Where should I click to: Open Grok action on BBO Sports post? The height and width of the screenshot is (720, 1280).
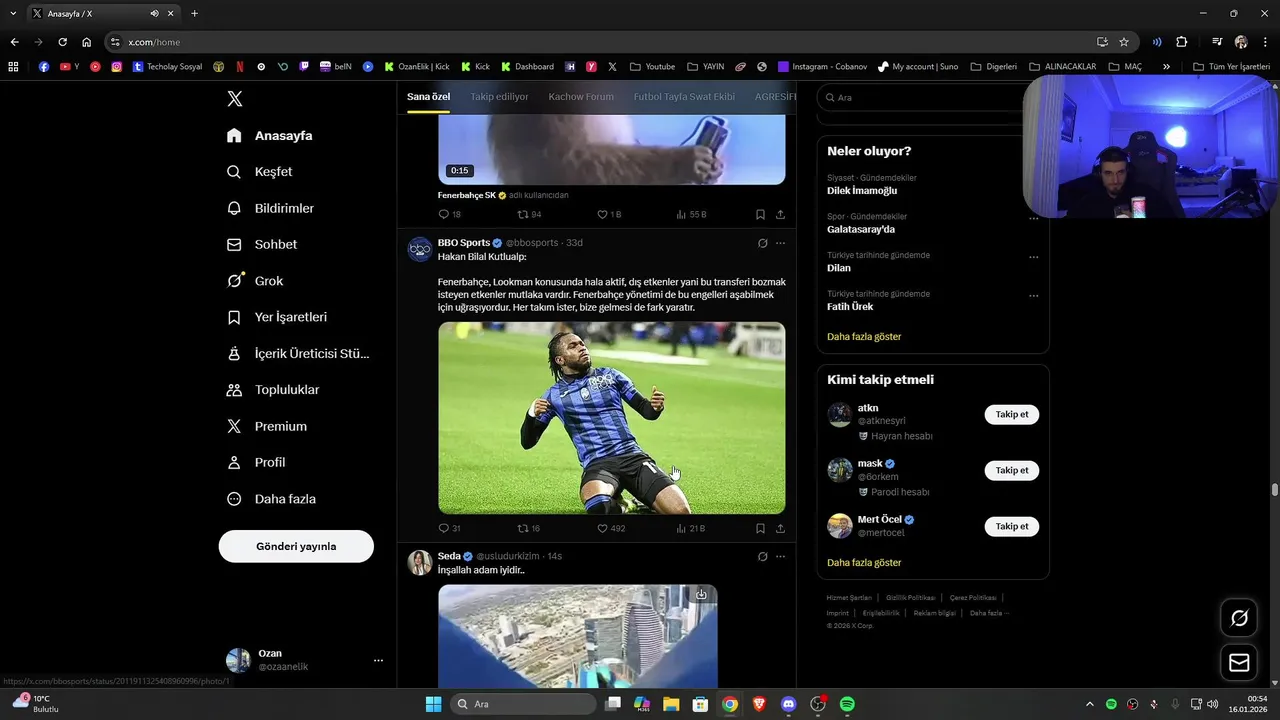coord(762,243)
